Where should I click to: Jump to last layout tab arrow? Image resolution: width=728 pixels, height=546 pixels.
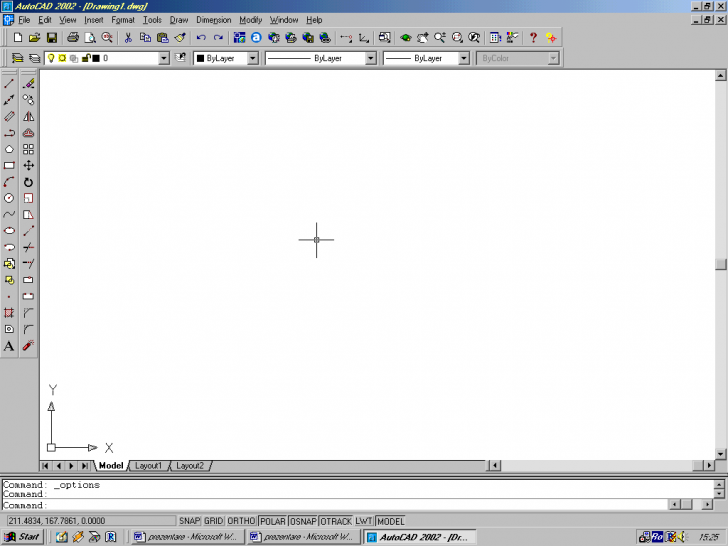(x=85, y=466)
